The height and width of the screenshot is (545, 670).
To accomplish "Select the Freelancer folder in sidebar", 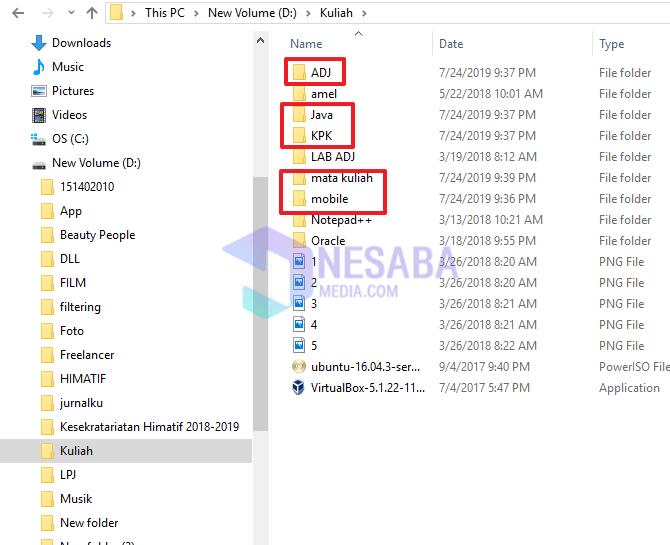I will click(x=77, y=354).
